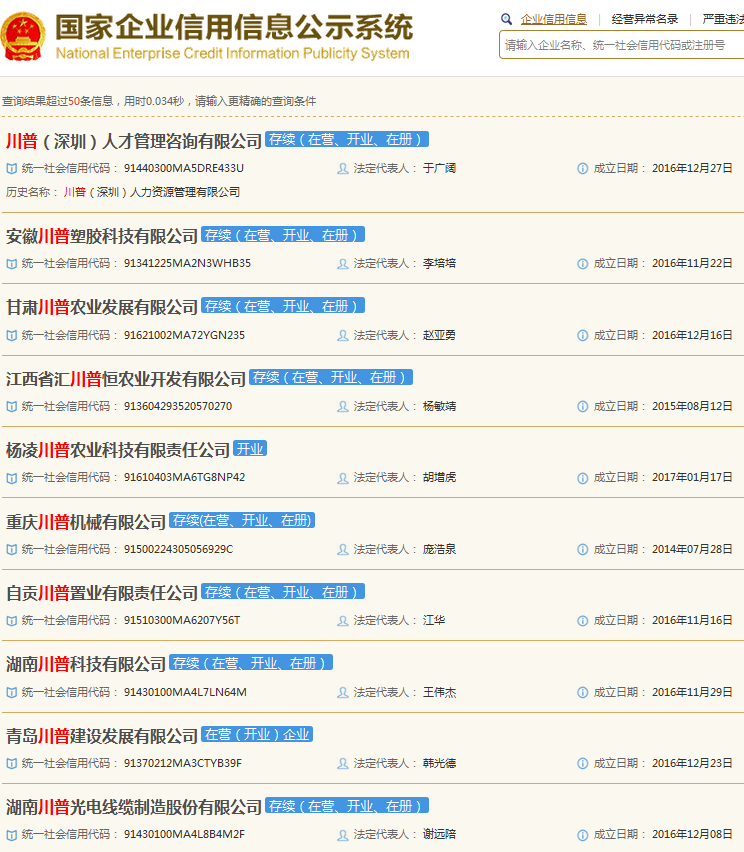Screen dimensions: 744x852
Task: Click info icon beside date 2016年12月27日
Action: (x=582, y=168)
